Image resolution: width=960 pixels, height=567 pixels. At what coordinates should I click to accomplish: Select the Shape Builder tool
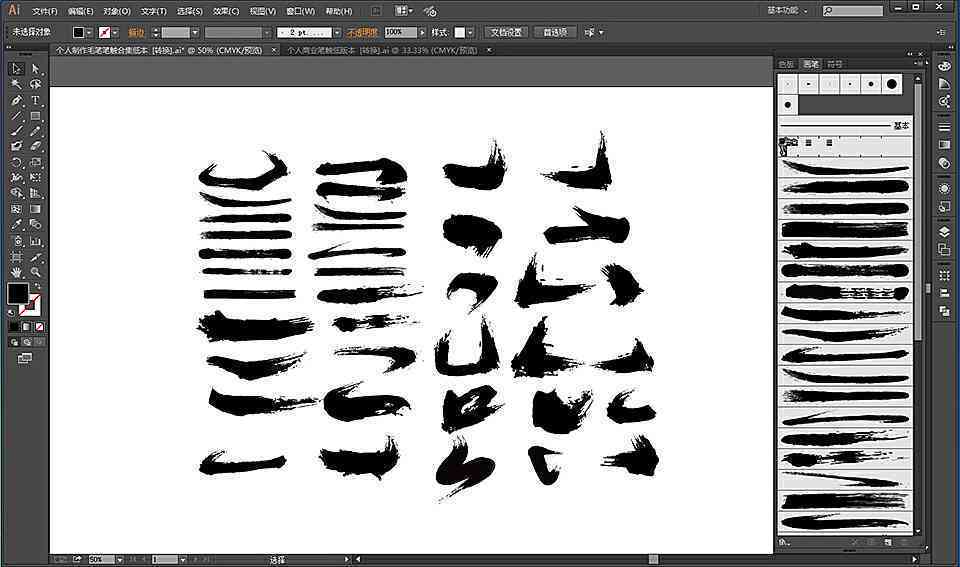click(17, 193)
